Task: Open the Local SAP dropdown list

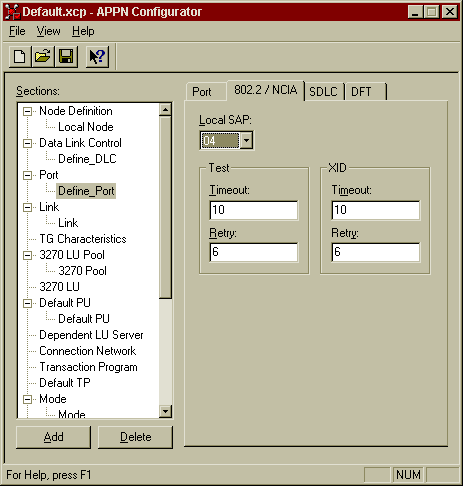Action: [246, 140]
